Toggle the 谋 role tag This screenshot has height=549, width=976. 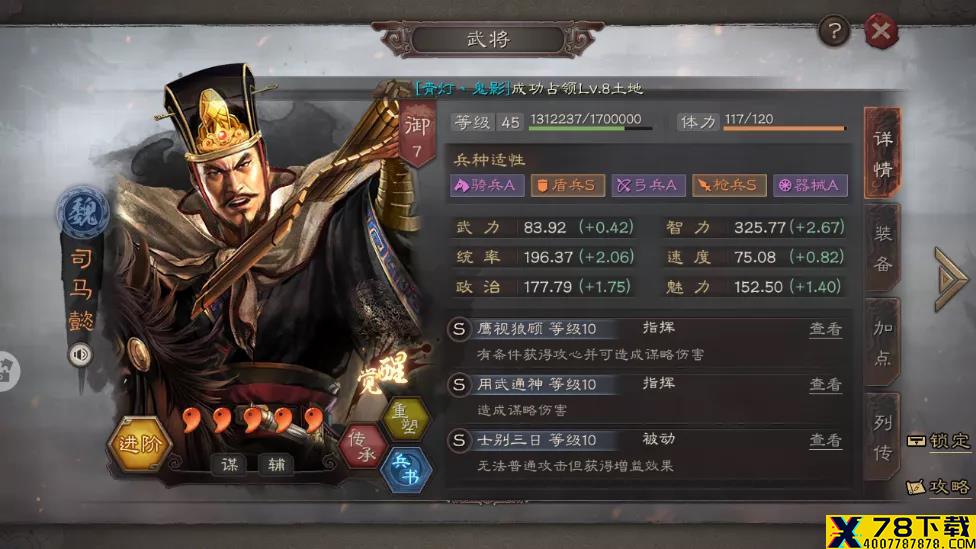[230, 464]
